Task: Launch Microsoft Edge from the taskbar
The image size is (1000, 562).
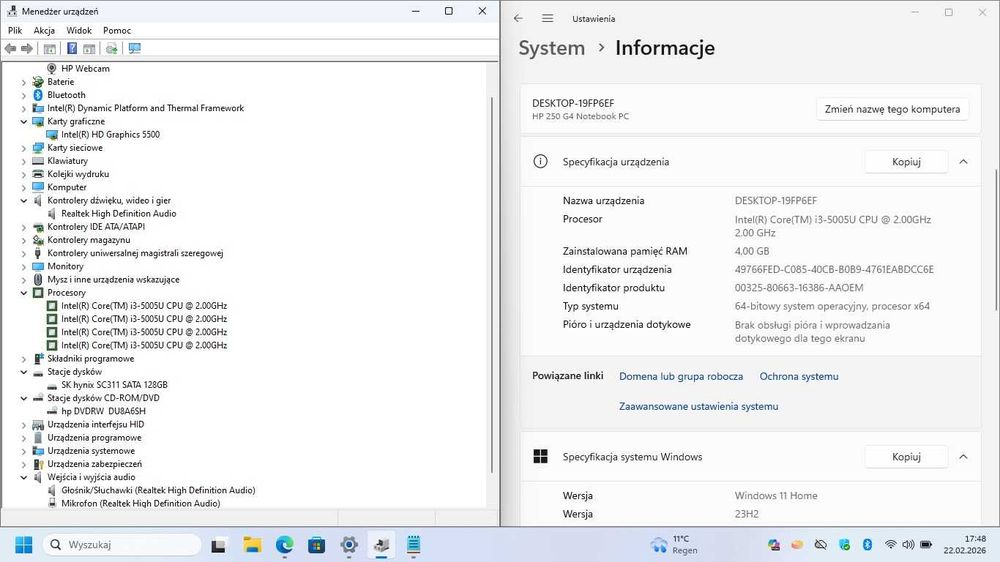Action: [284, 545]
